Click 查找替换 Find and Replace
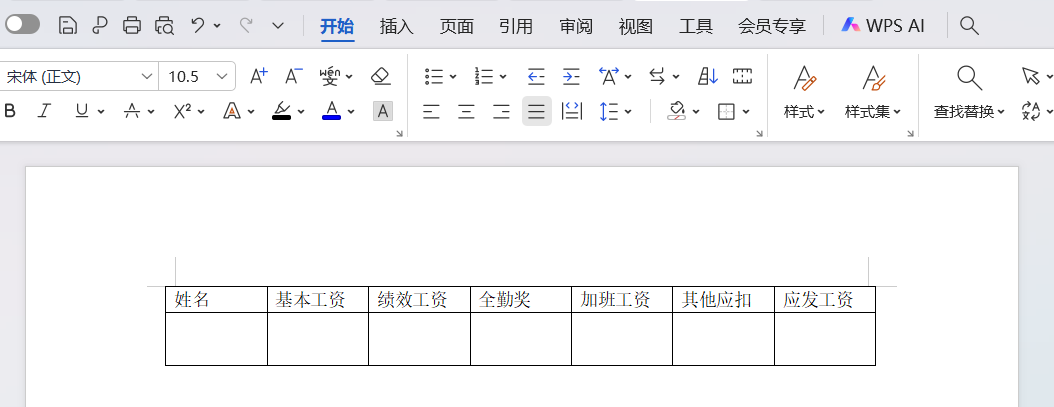 969,92
